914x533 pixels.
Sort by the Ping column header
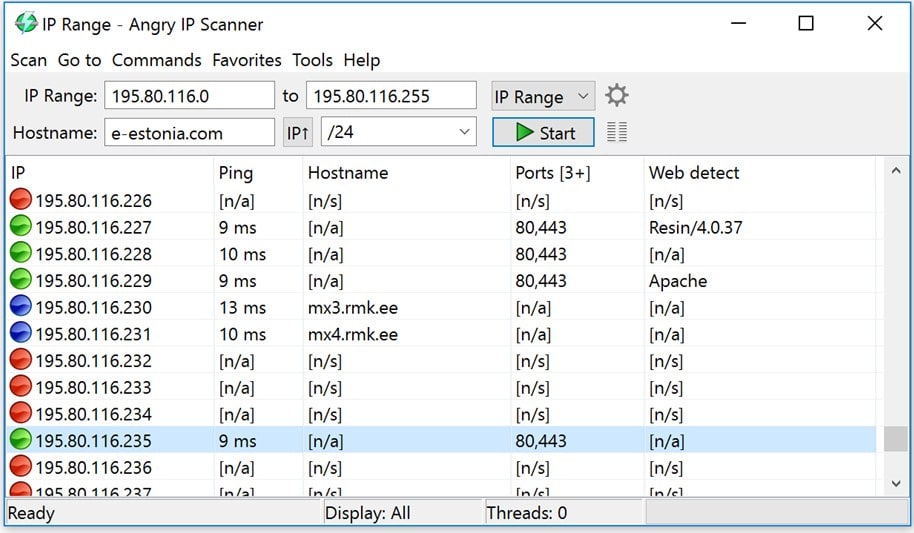[258, 173]
